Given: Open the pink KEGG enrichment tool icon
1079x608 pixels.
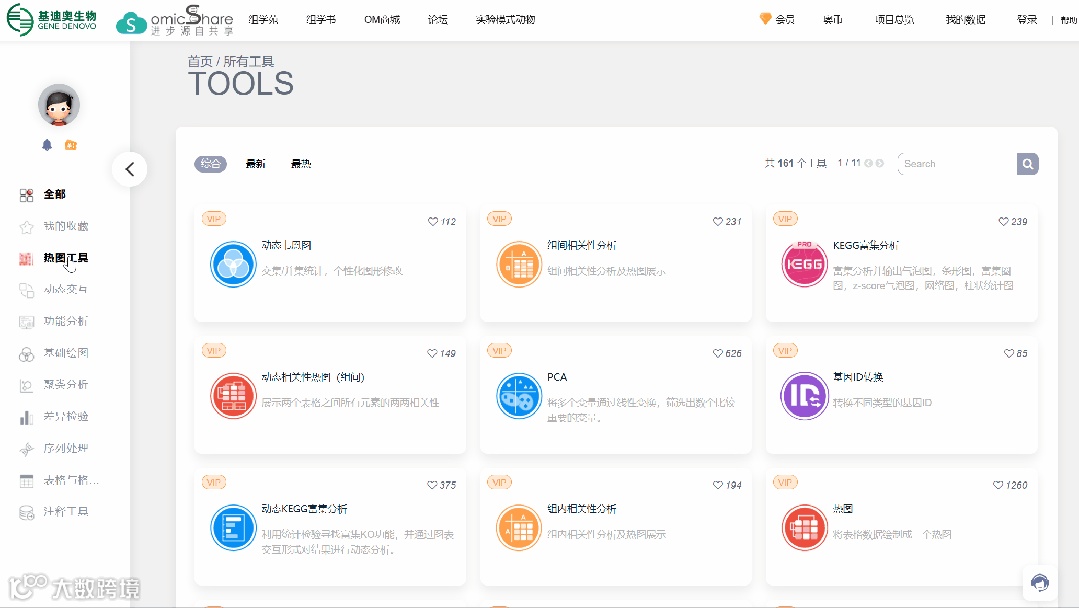Looking at the screenshot, I should [x=804, y=264].
